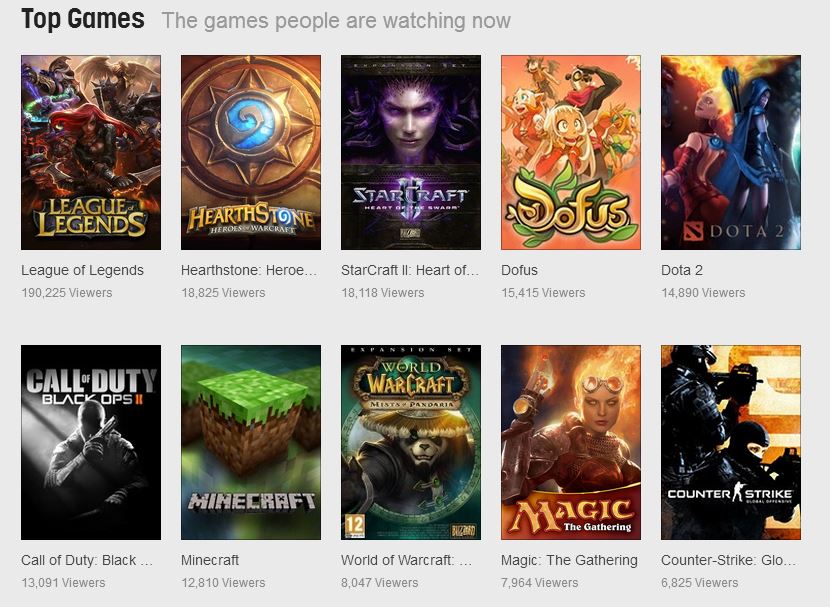830x607 pixels.
Task: Choose the Dofus game cover
Action: point(571,152)
